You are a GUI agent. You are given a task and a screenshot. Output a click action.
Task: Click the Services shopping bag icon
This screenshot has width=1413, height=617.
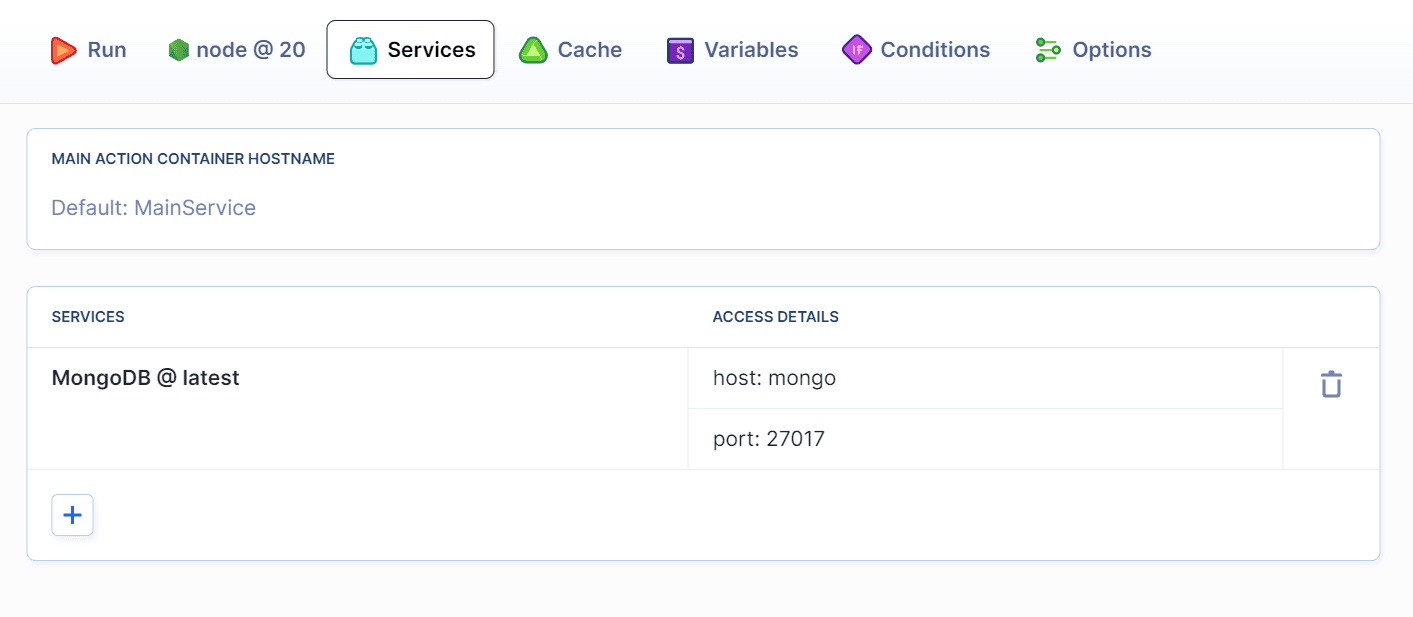click(362, 49)
